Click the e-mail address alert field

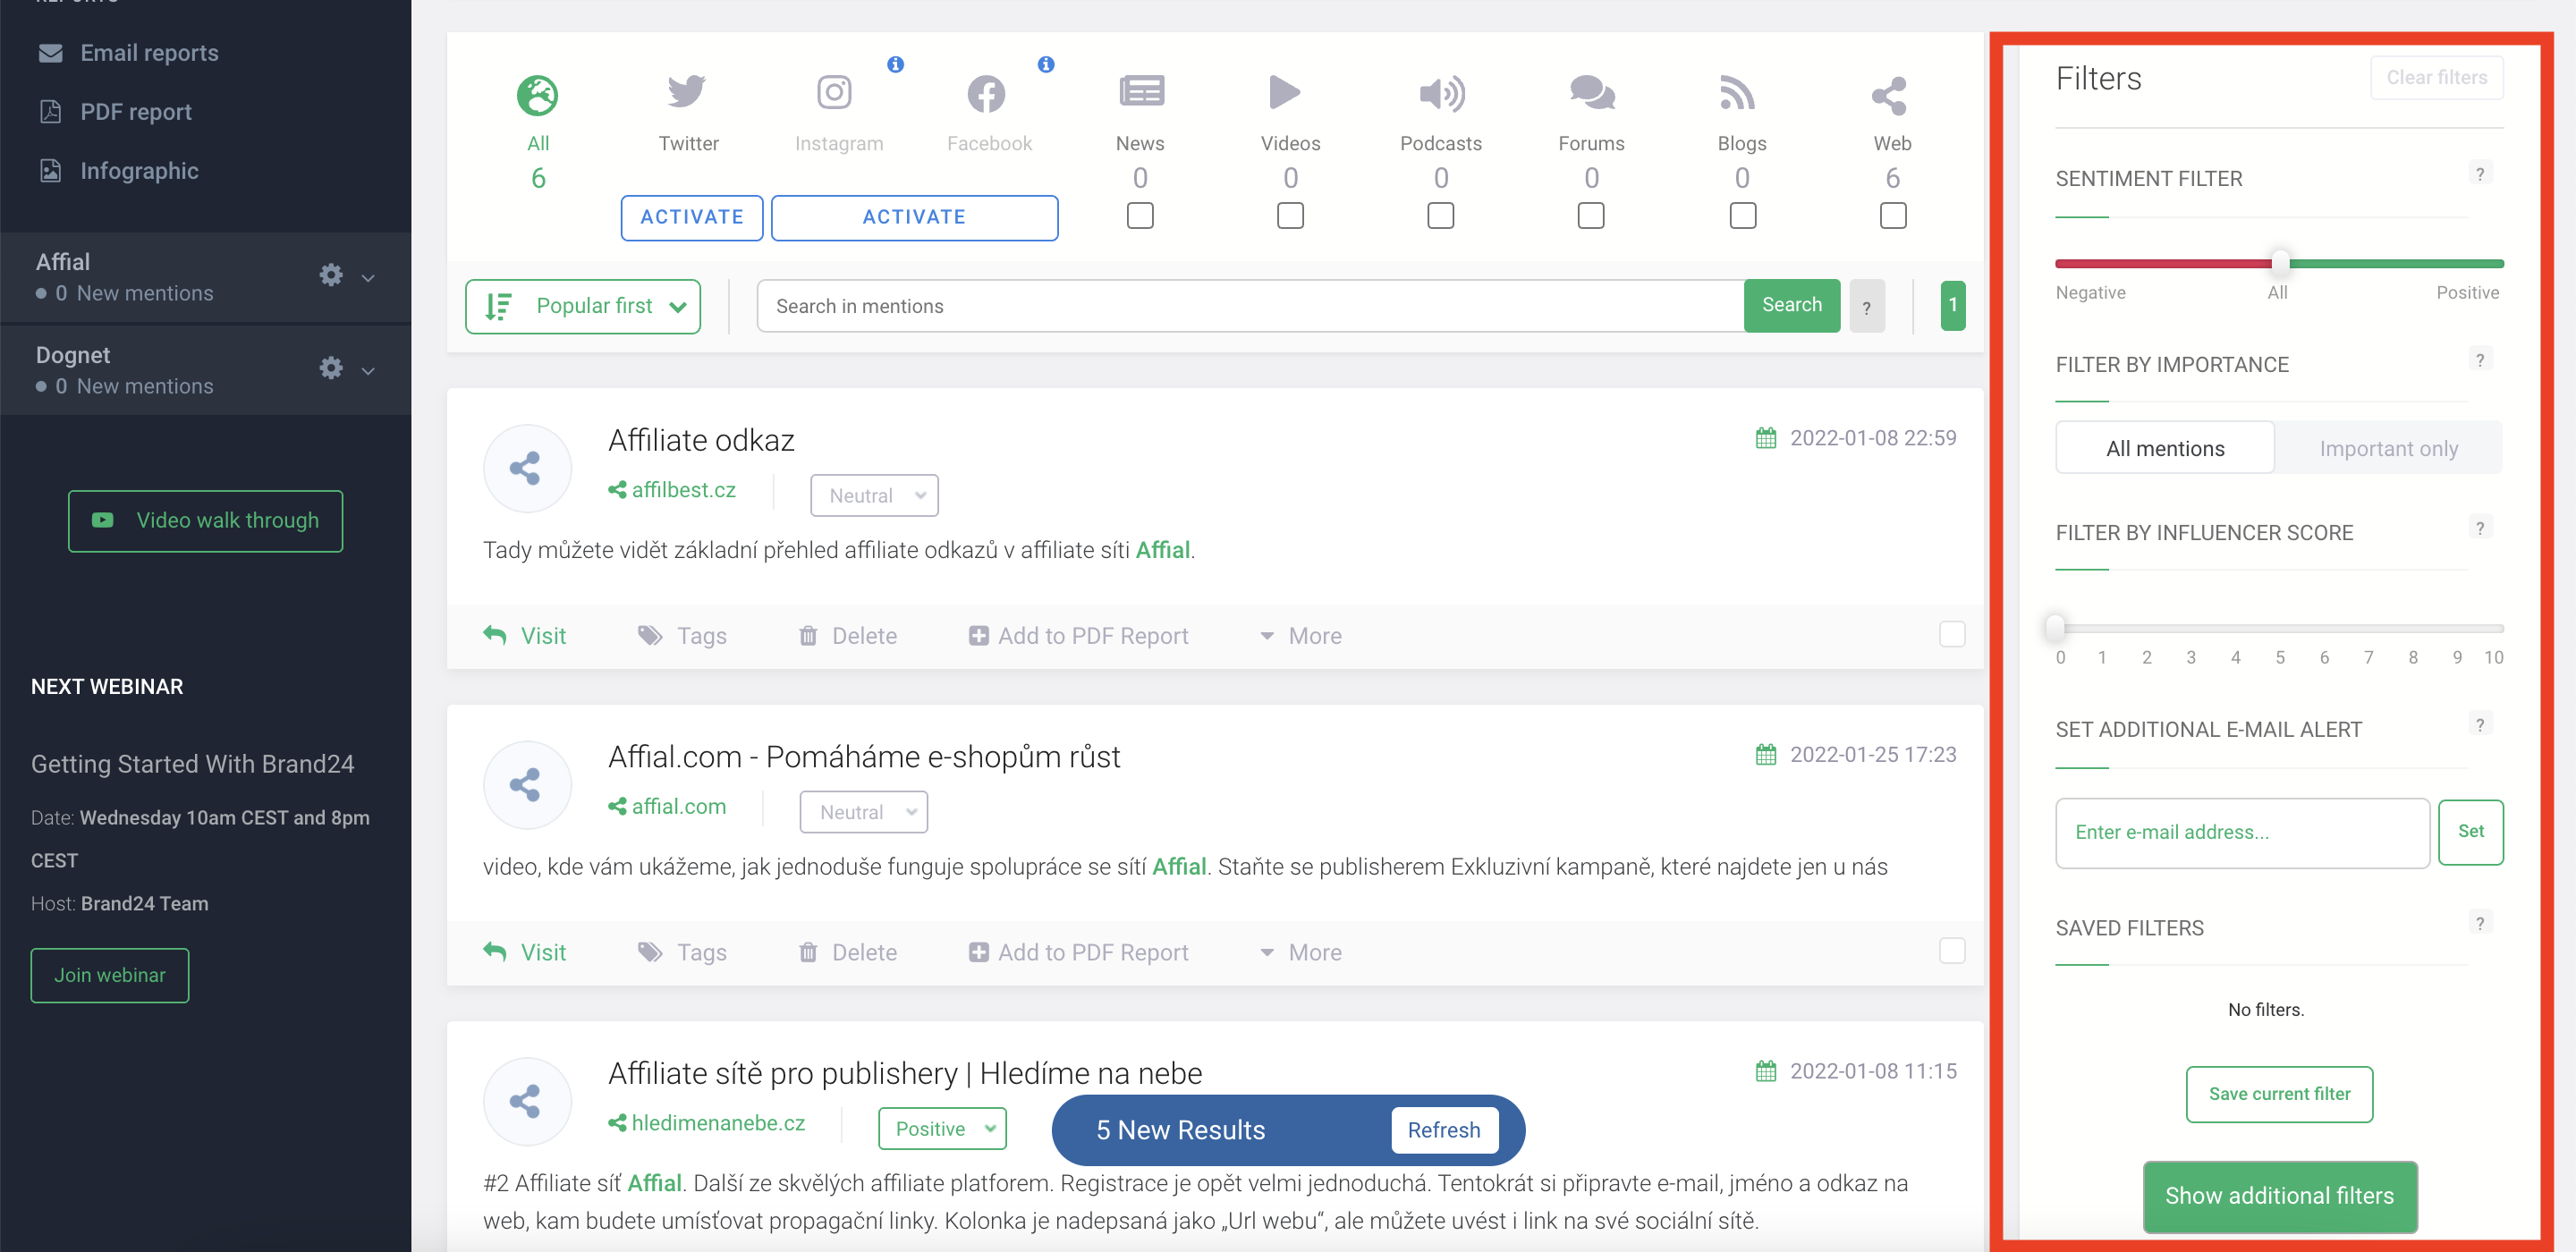click(2242, 832)
